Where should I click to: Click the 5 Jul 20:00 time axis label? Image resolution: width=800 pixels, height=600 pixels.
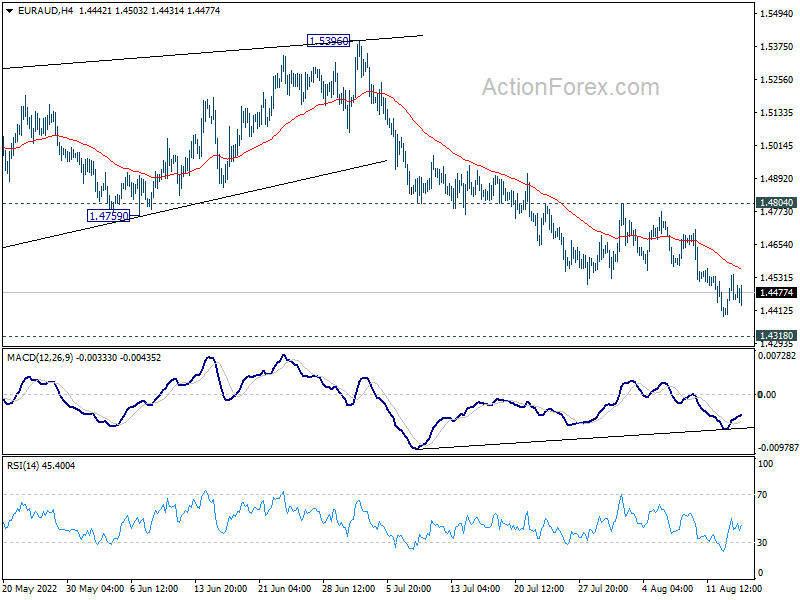click(x=408, y=589)
